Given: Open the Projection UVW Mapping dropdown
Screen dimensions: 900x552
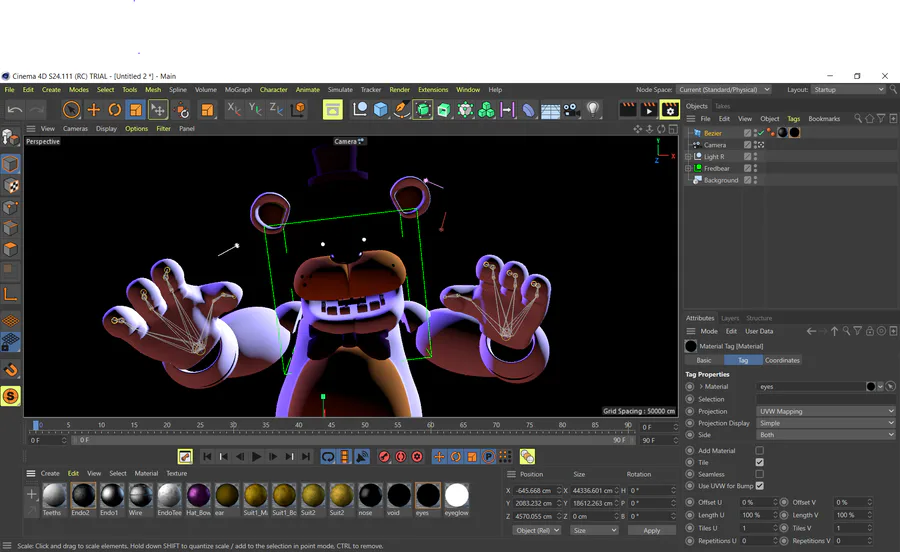Looking at the screenshot, I should point(826,411).
